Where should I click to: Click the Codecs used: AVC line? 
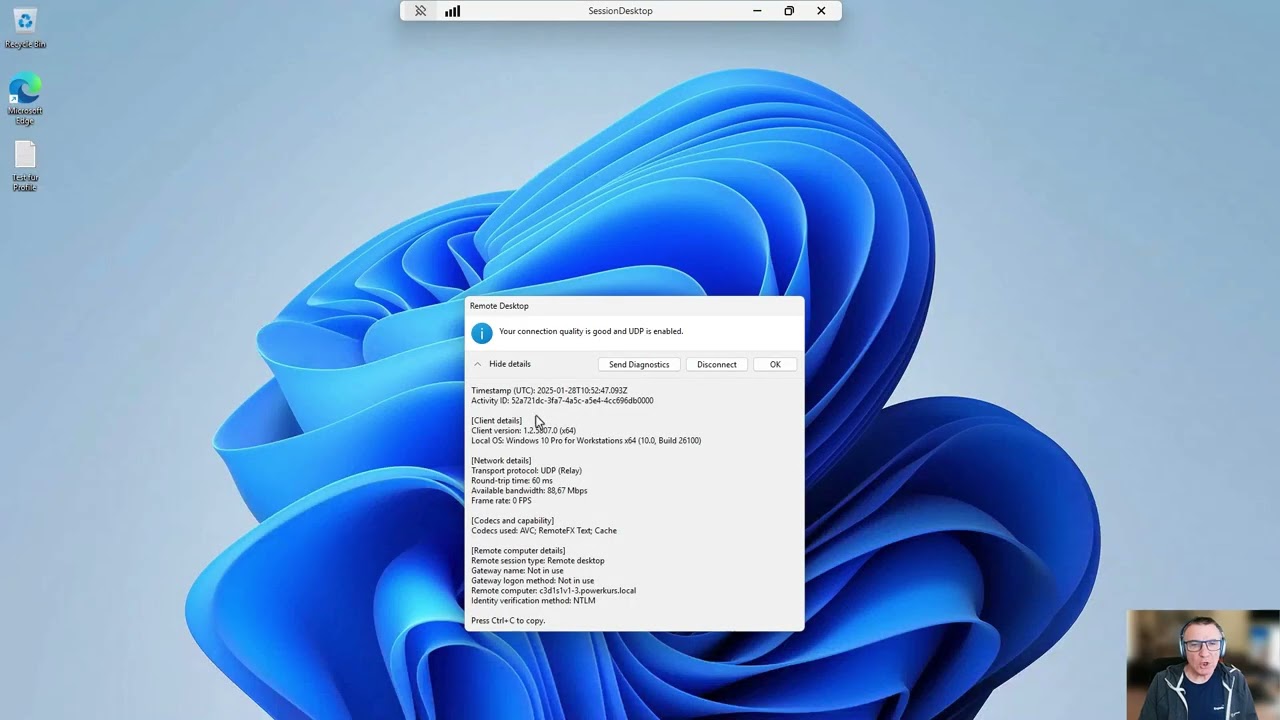tap(544, 530)
